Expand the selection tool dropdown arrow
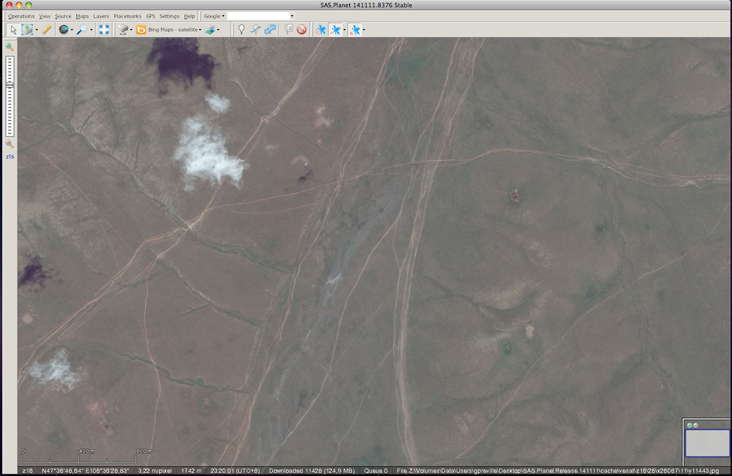732x476 pixels. click(x=37, y=30)
